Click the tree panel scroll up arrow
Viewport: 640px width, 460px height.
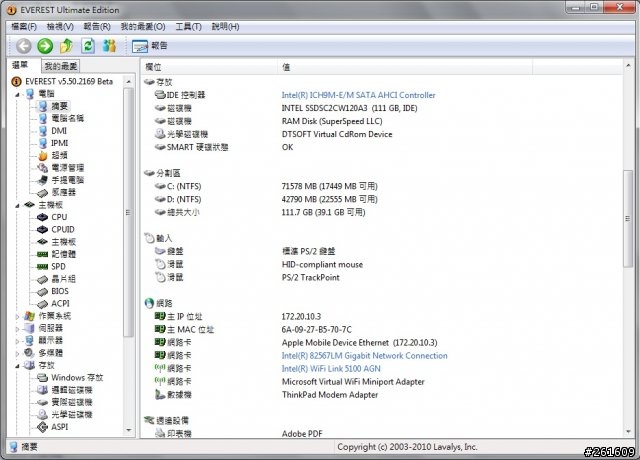point(129,82)
